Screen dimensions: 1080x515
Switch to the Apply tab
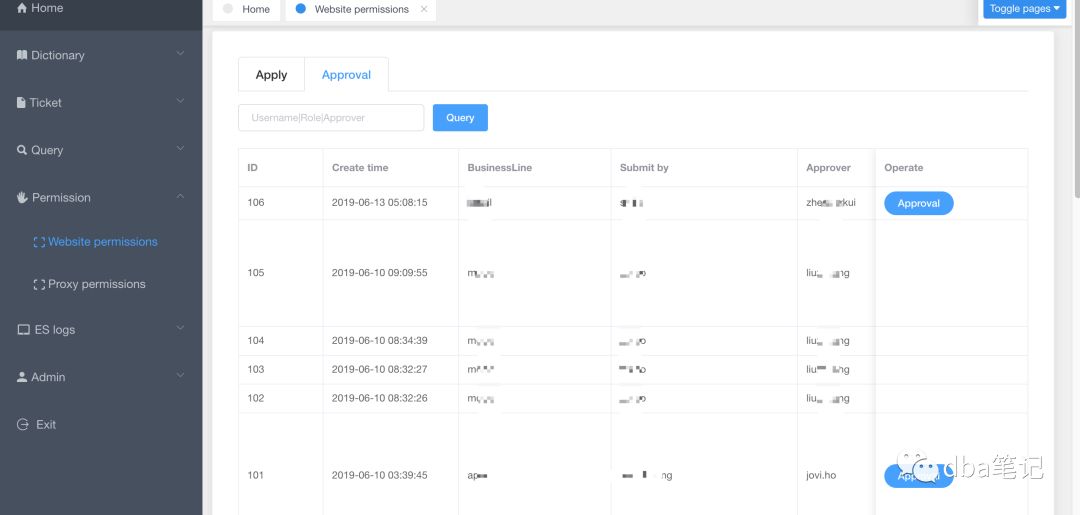(271, 75)
